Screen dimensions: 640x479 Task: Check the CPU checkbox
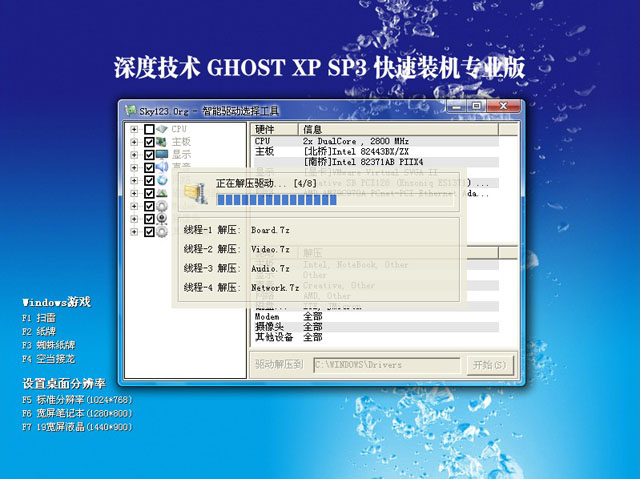pos(149,129)
